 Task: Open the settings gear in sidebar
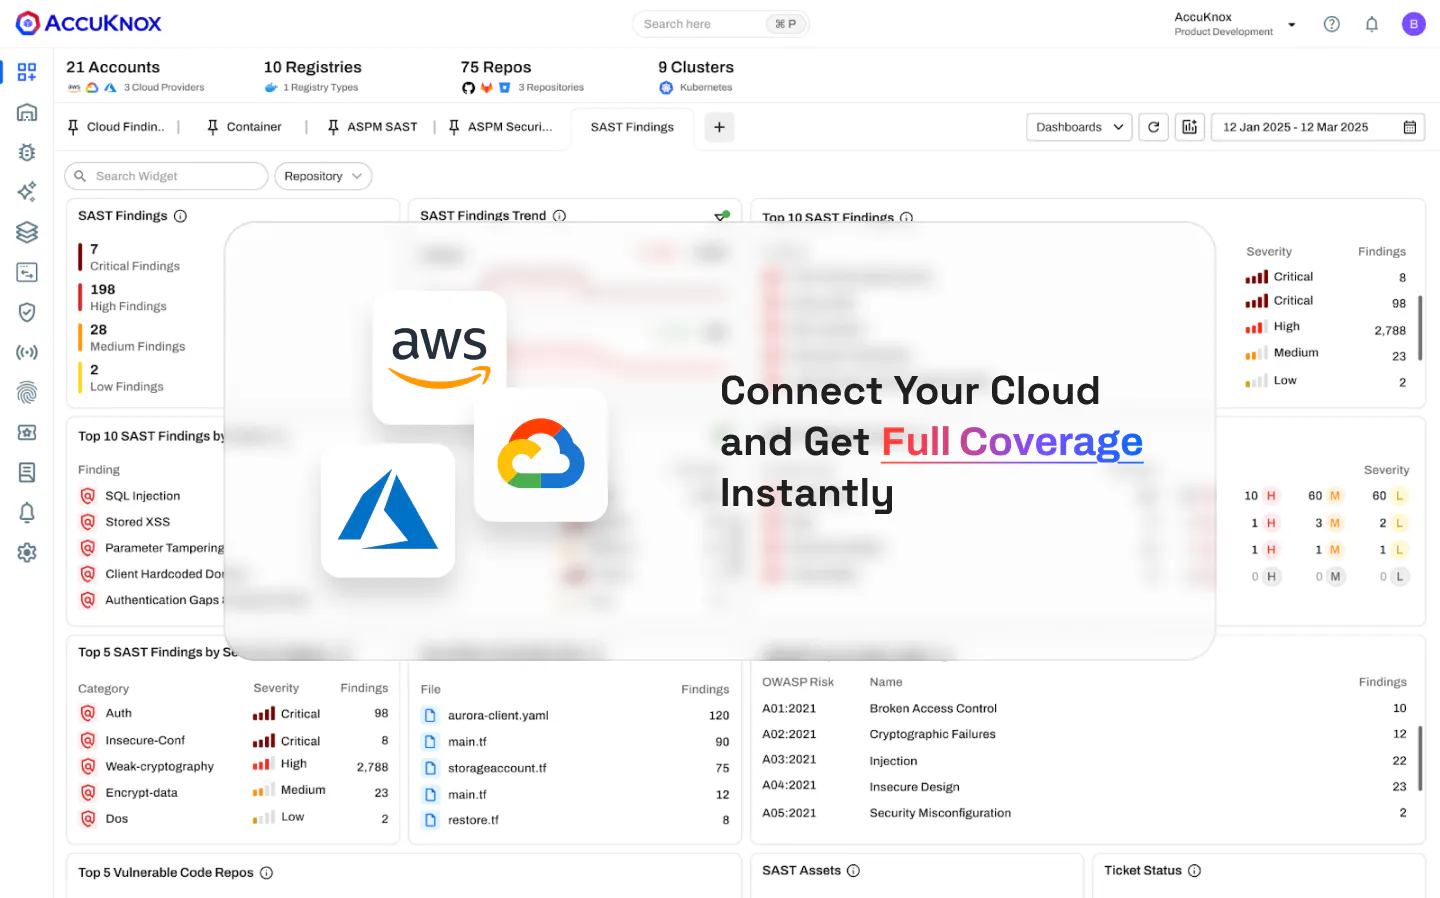point(27,552)
